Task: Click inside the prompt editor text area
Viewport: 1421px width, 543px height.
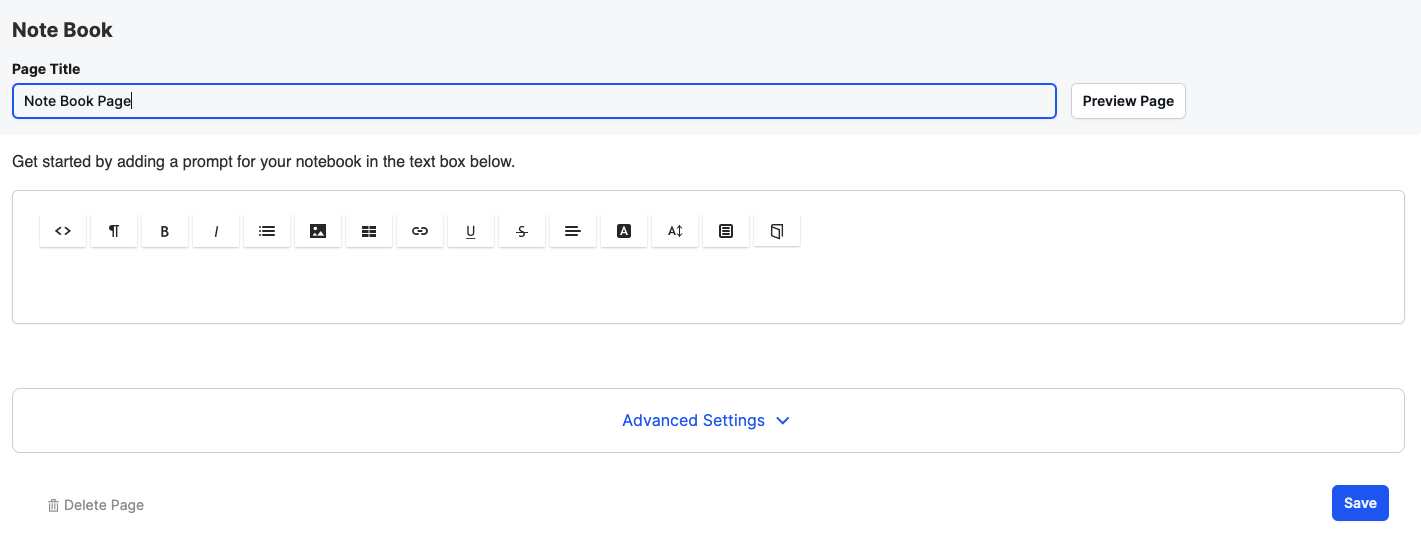Action: click(x=708, y=285)
